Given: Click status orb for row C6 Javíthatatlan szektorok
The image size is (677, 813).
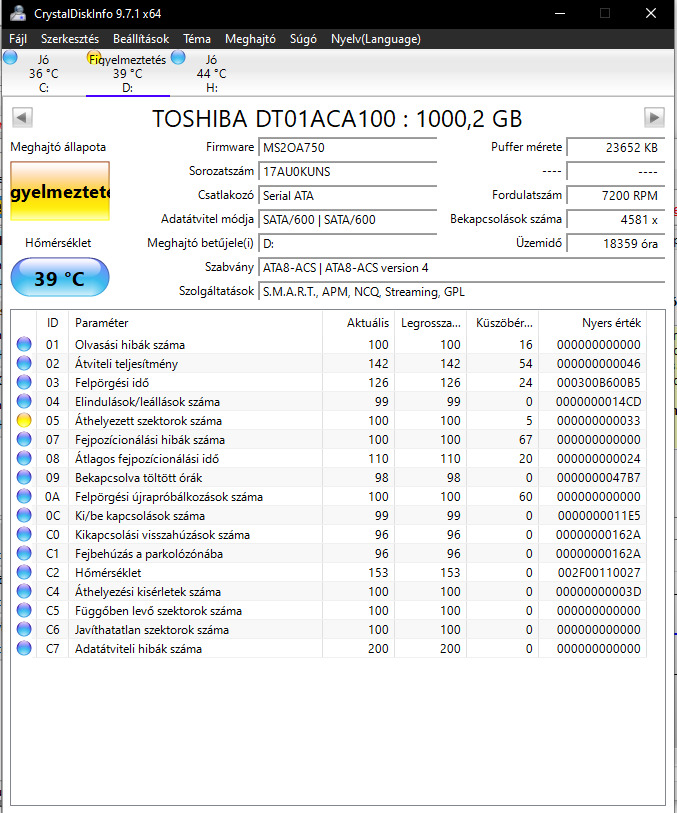Looking at the screenshot, I should pos(24,629).
